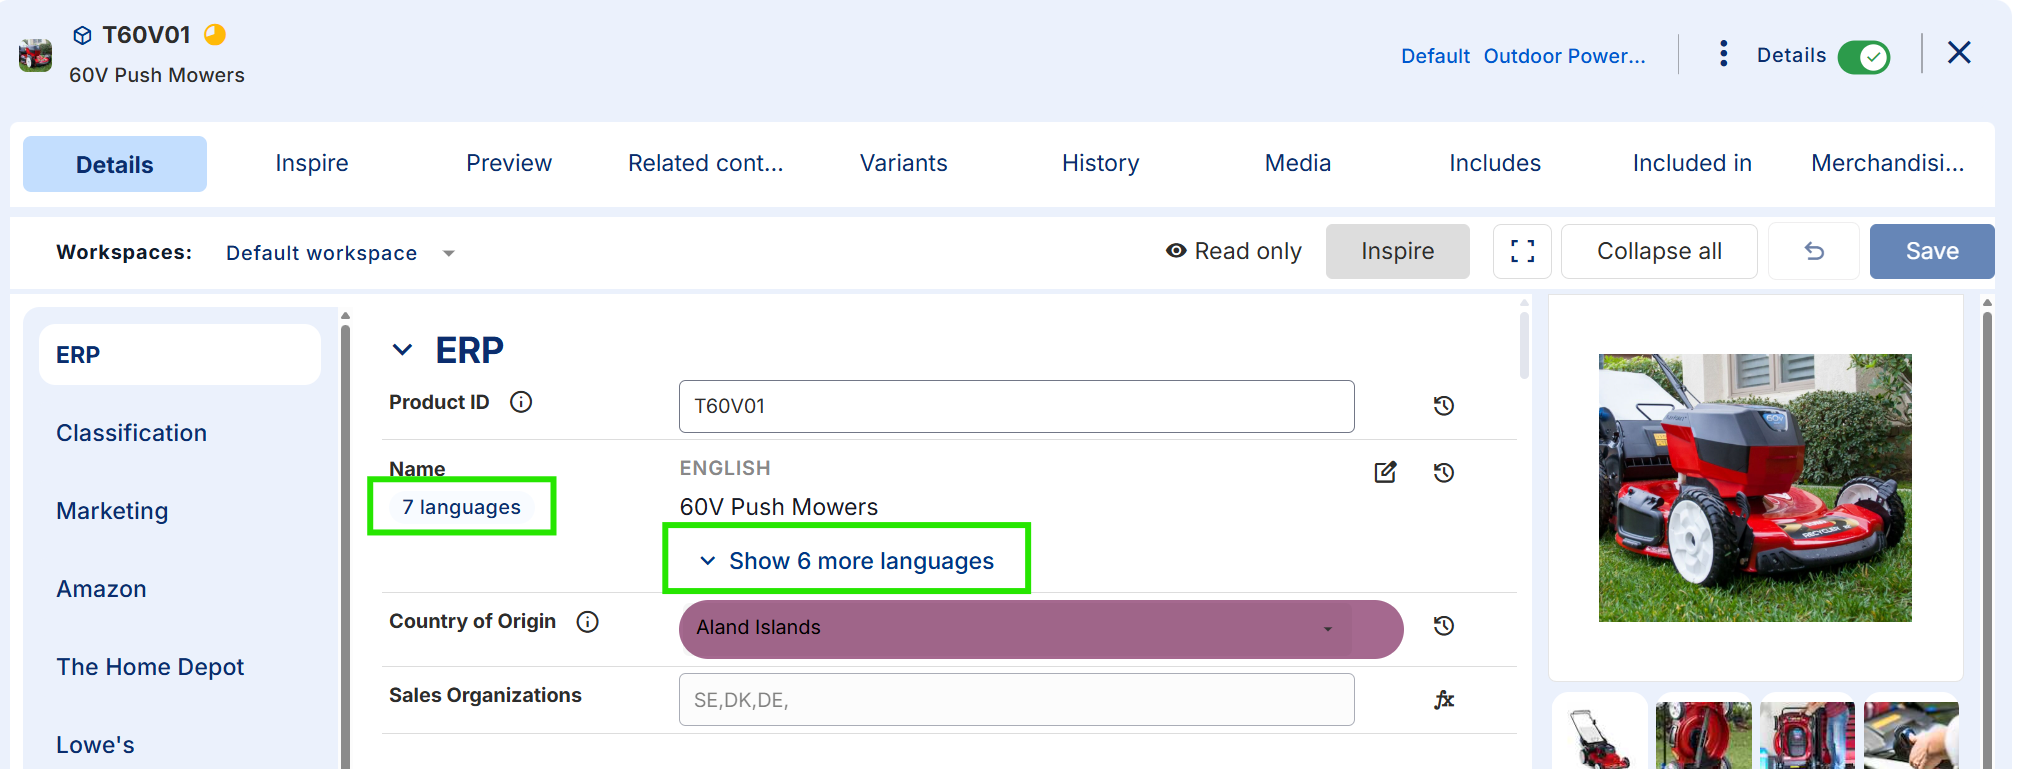Open the three-dot more options menu
This screenshot has height=769, width=2026.
(x=1723, y=54)
